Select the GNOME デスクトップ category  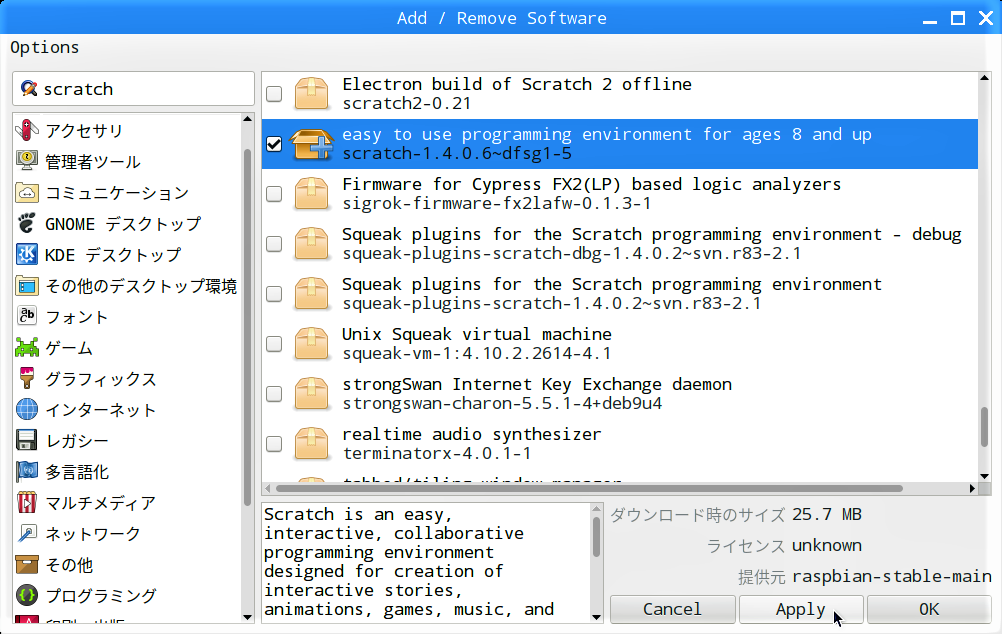[127, 223]
